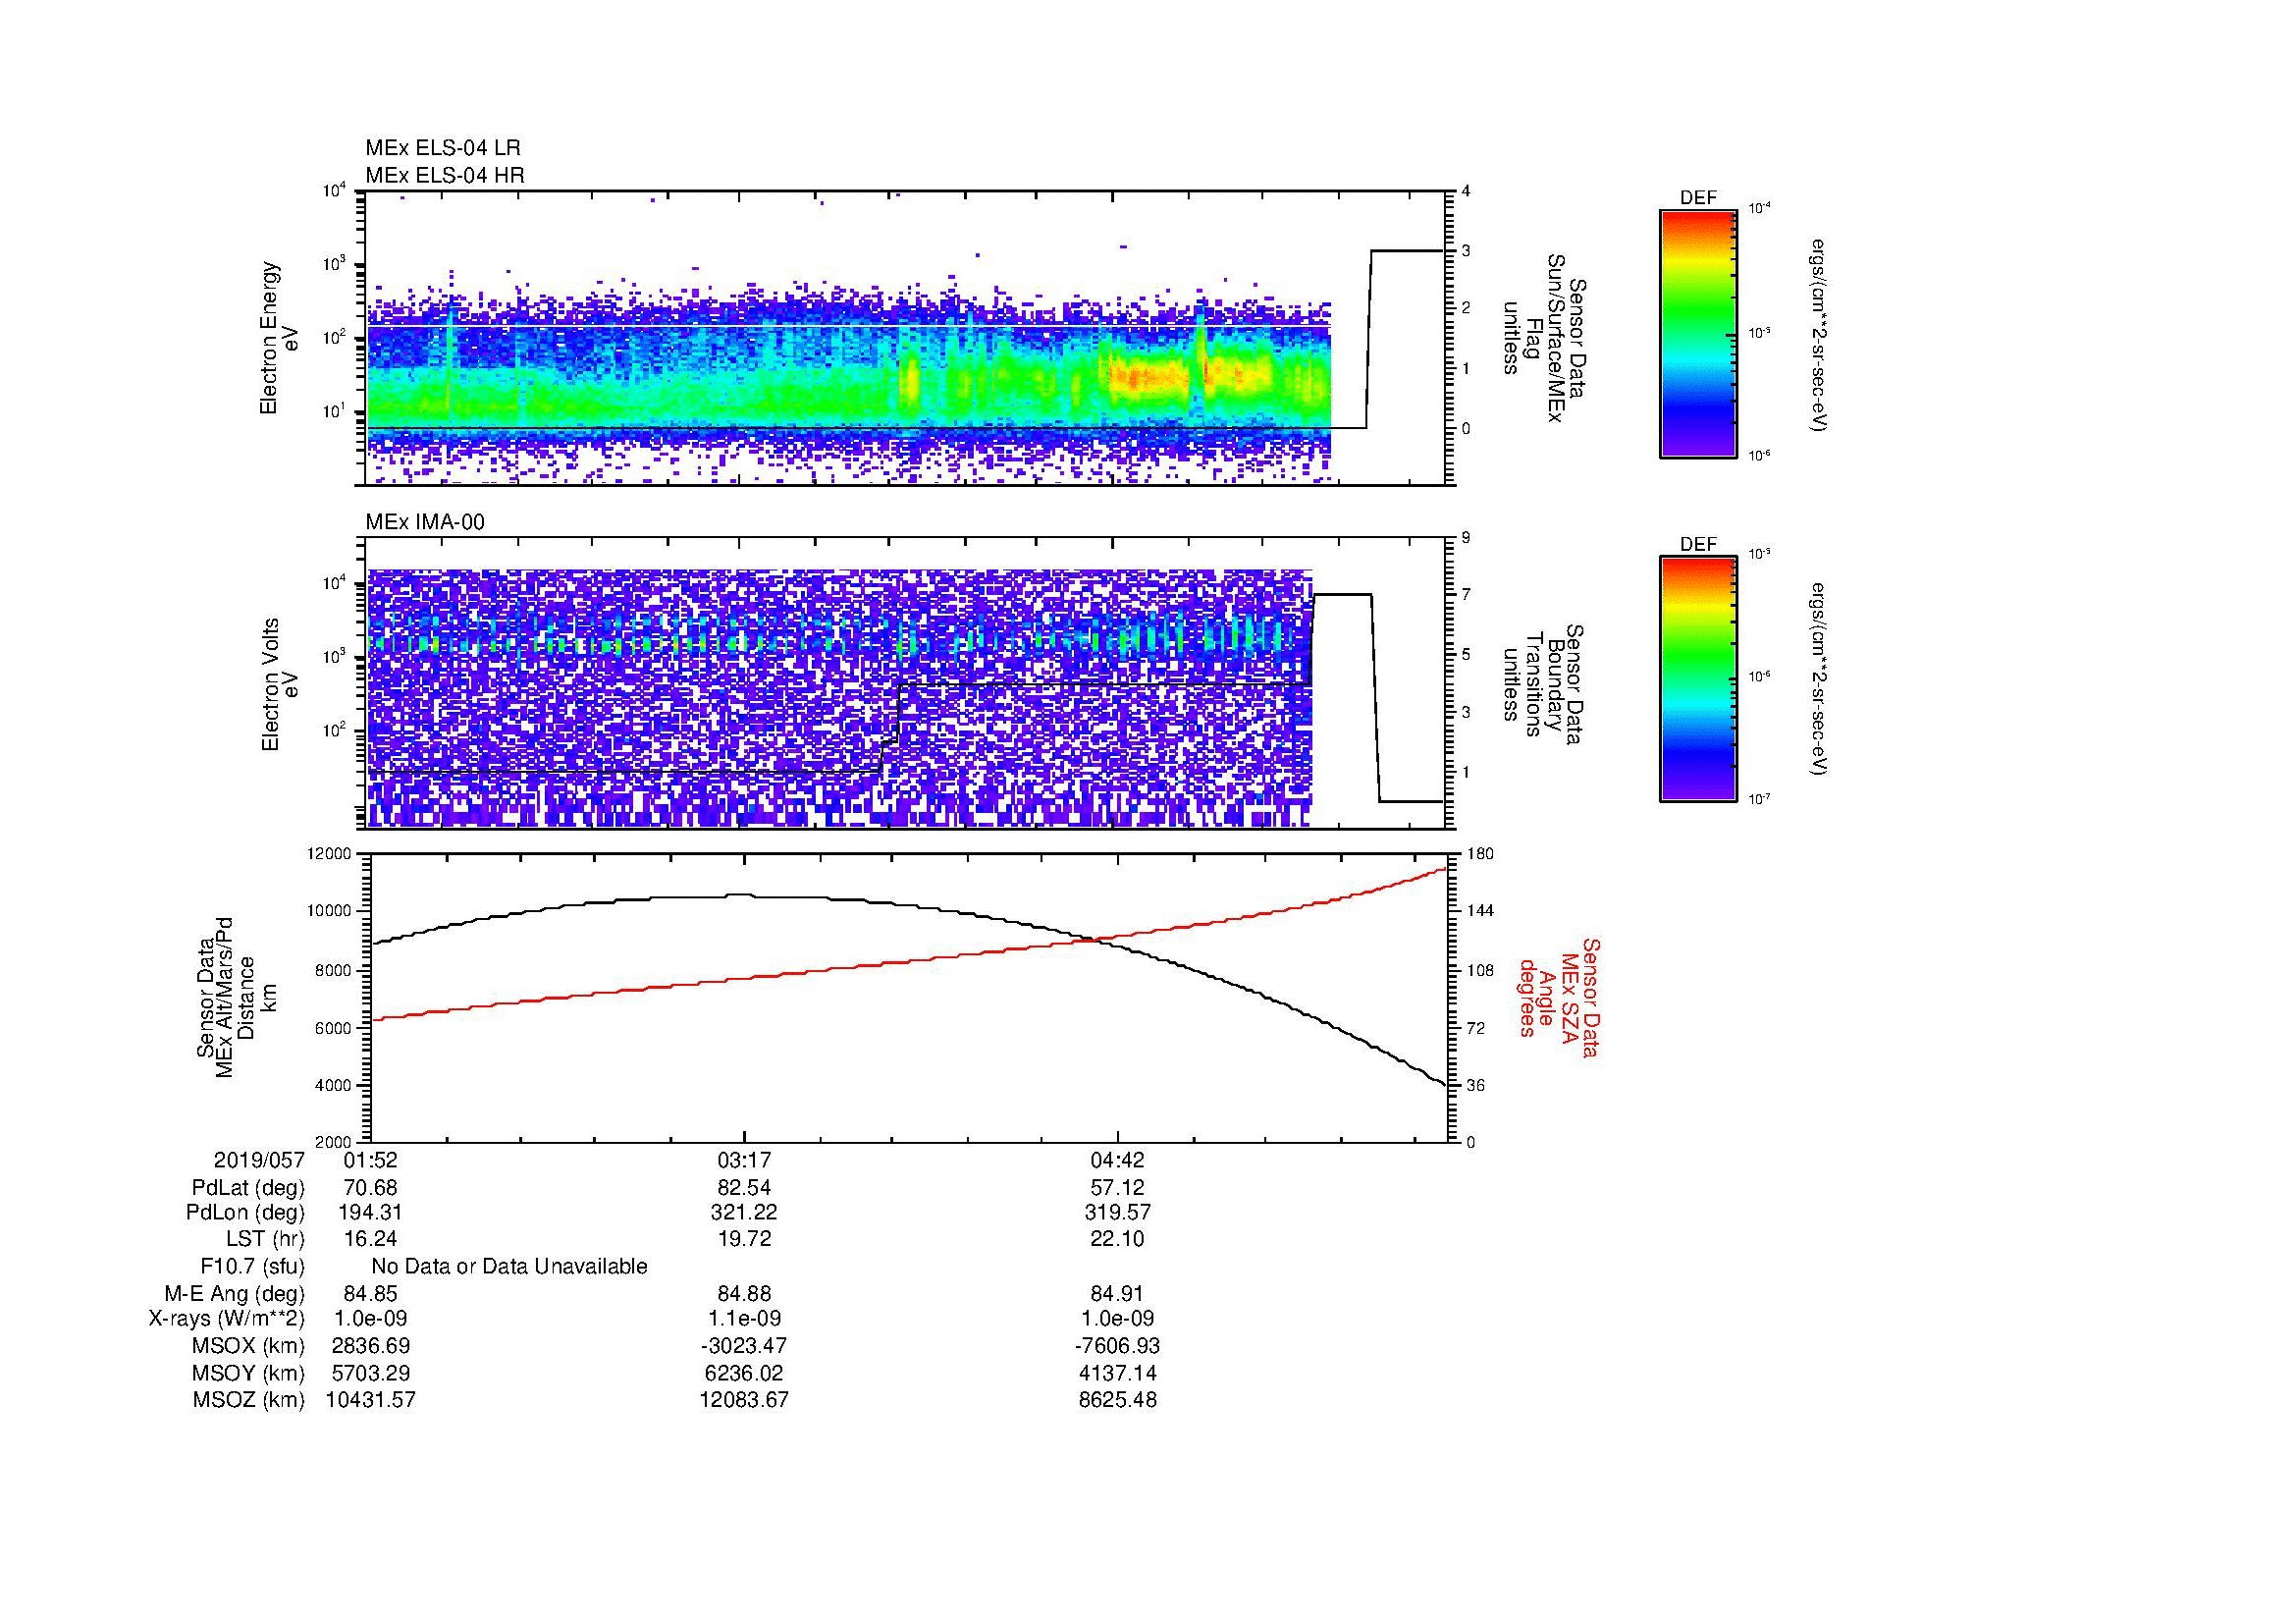
Task: Click the PdLon value 319.57
Action: pyautogui.click(x=1117, y=1213)
